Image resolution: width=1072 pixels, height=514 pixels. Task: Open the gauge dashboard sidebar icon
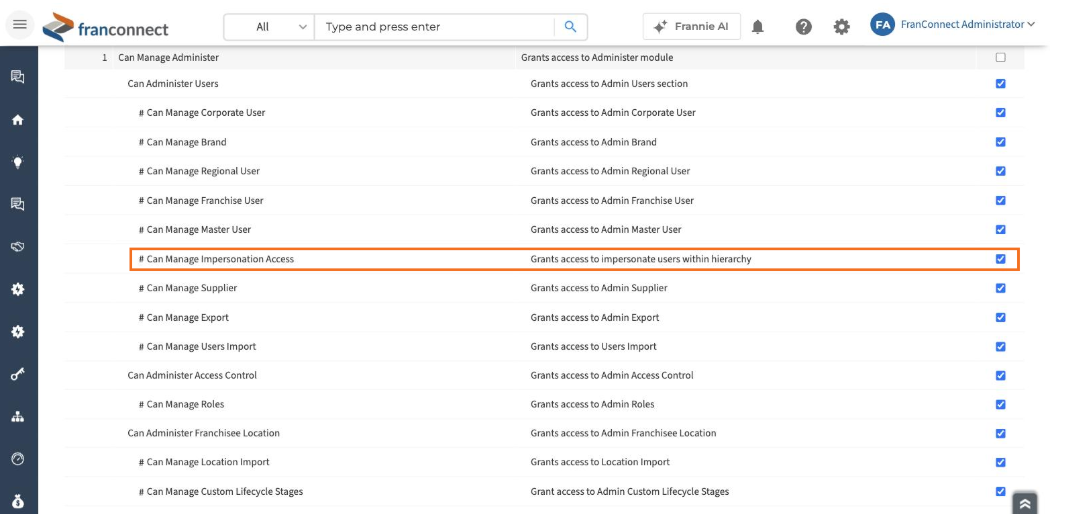coord(18,459)
